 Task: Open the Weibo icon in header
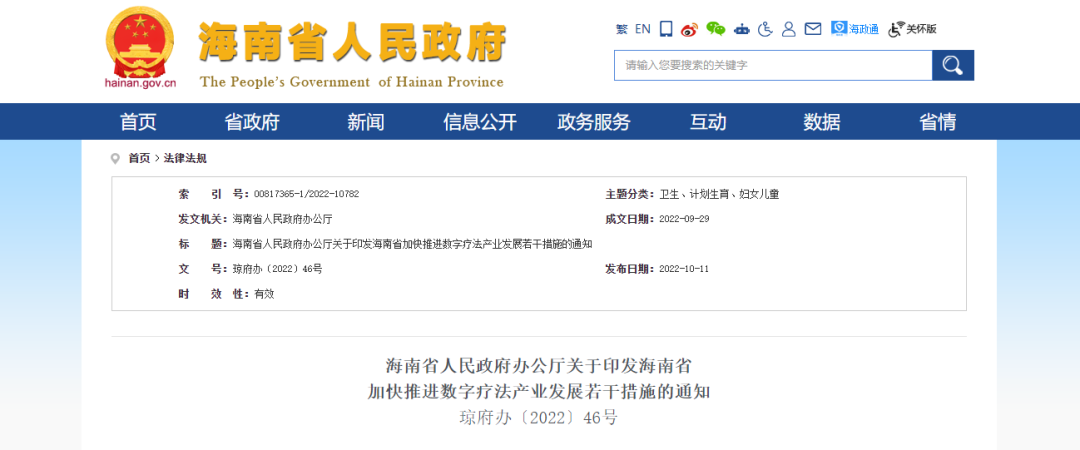click(x=689, y=29)
